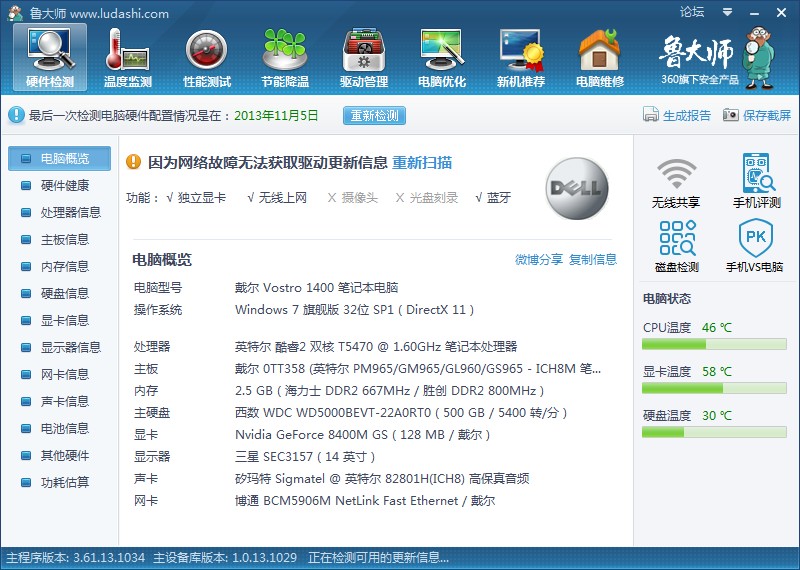
Task: Click the Sigmatel sound card text
Action: [382, 478]
